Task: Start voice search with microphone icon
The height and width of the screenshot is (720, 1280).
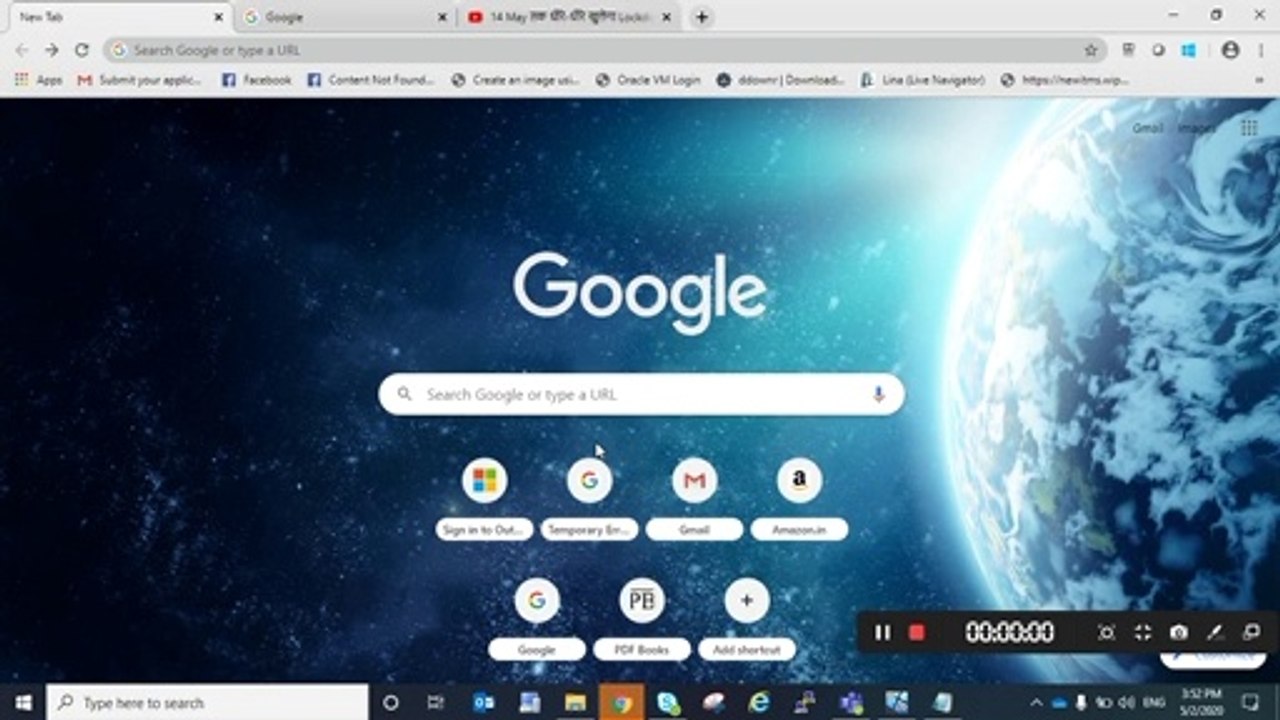Action: click(879, 395)
